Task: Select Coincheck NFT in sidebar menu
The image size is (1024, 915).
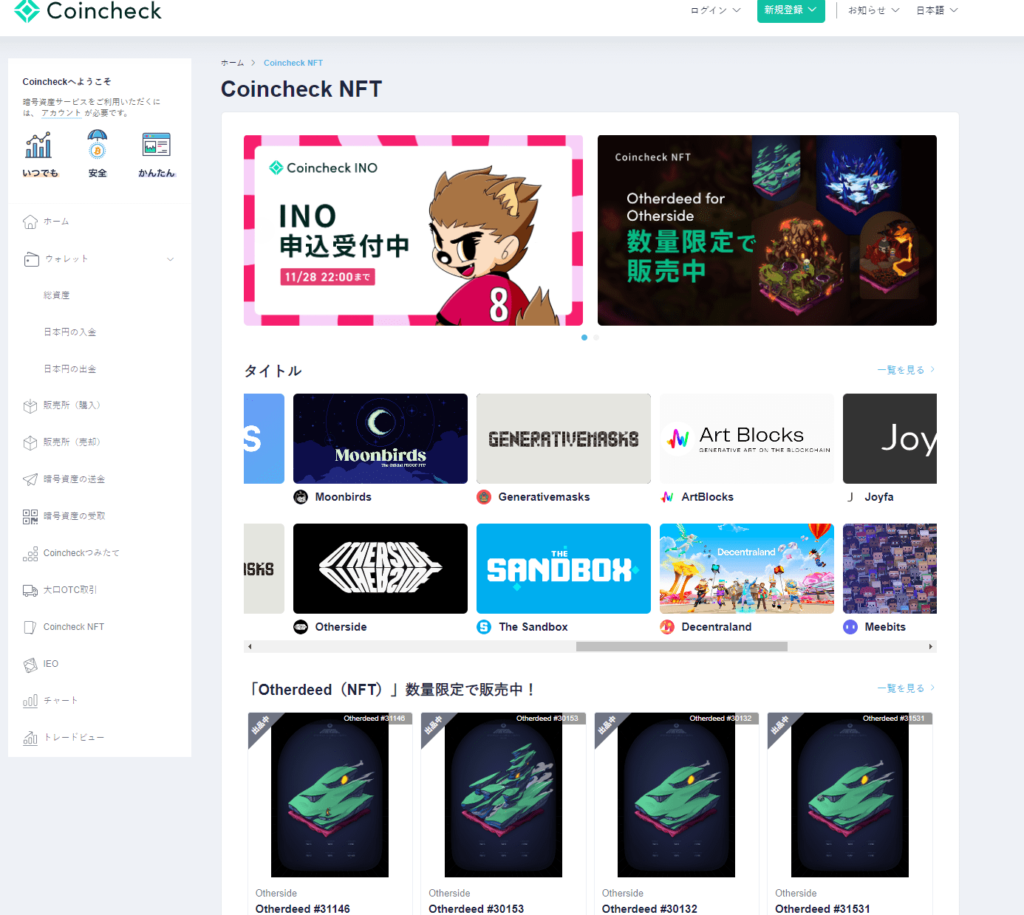Action: click(x=73, y=627)
